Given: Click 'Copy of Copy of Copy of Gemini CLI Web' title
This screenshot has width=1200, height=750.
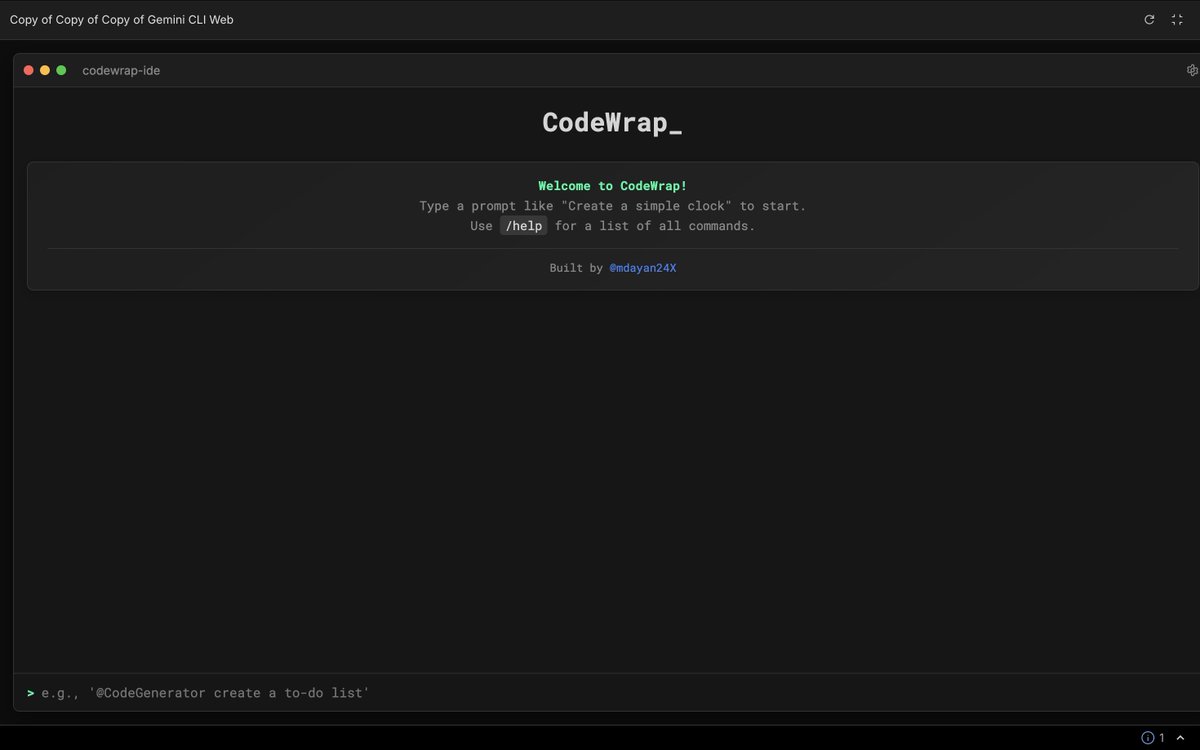Looking at the screenshot, I should pos(122,19).
